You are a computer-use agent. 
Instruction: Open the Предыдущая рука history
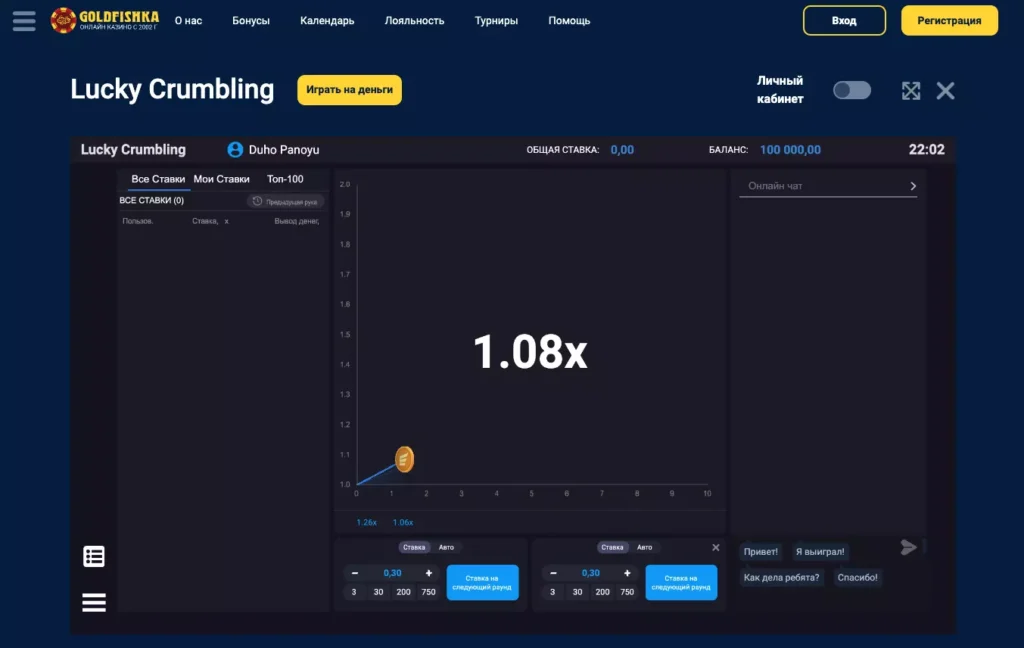tap(286, 201)
